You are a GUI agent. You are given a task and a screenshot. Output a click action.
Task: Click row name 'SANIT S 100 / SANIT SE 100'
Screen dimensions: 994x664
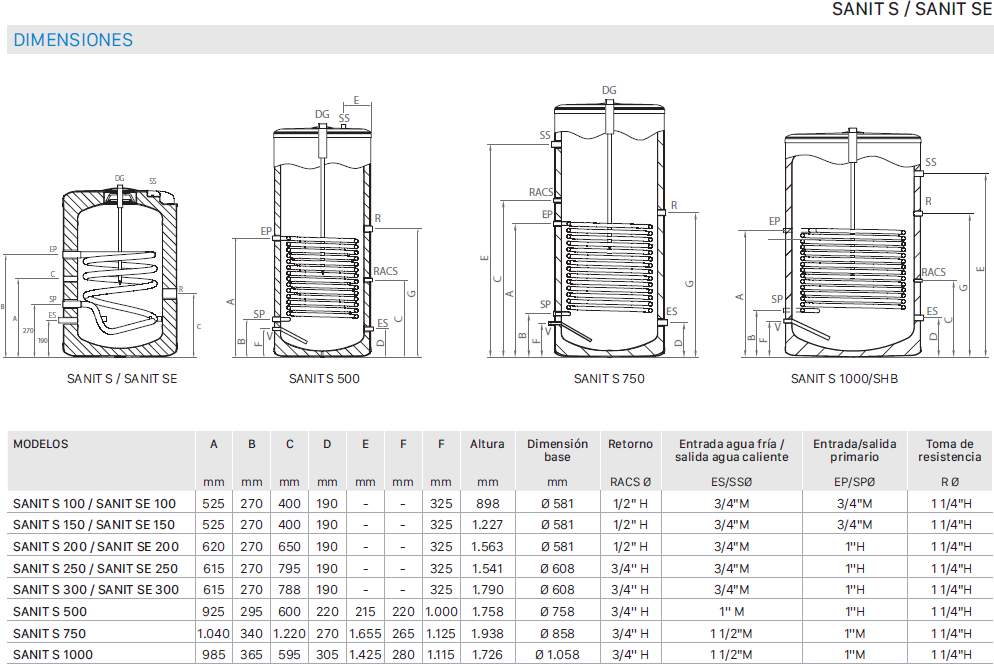[94, 504]
